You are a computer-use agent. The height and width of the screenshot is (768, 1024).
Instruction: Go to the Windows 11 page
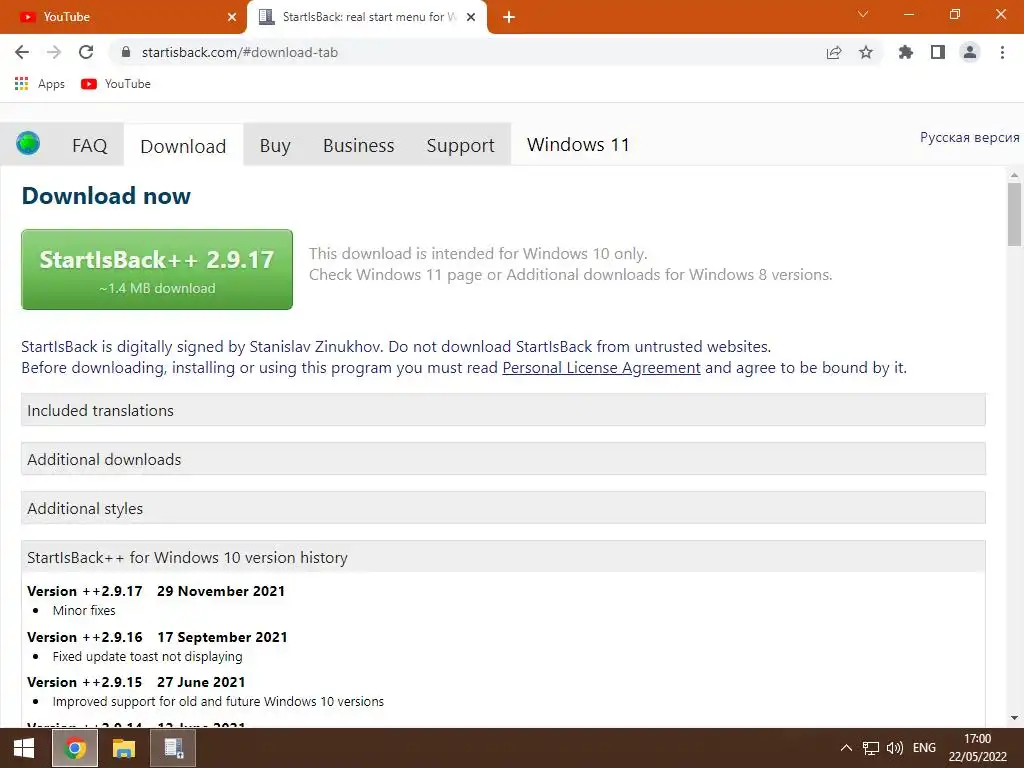click(x=578, y=144)
